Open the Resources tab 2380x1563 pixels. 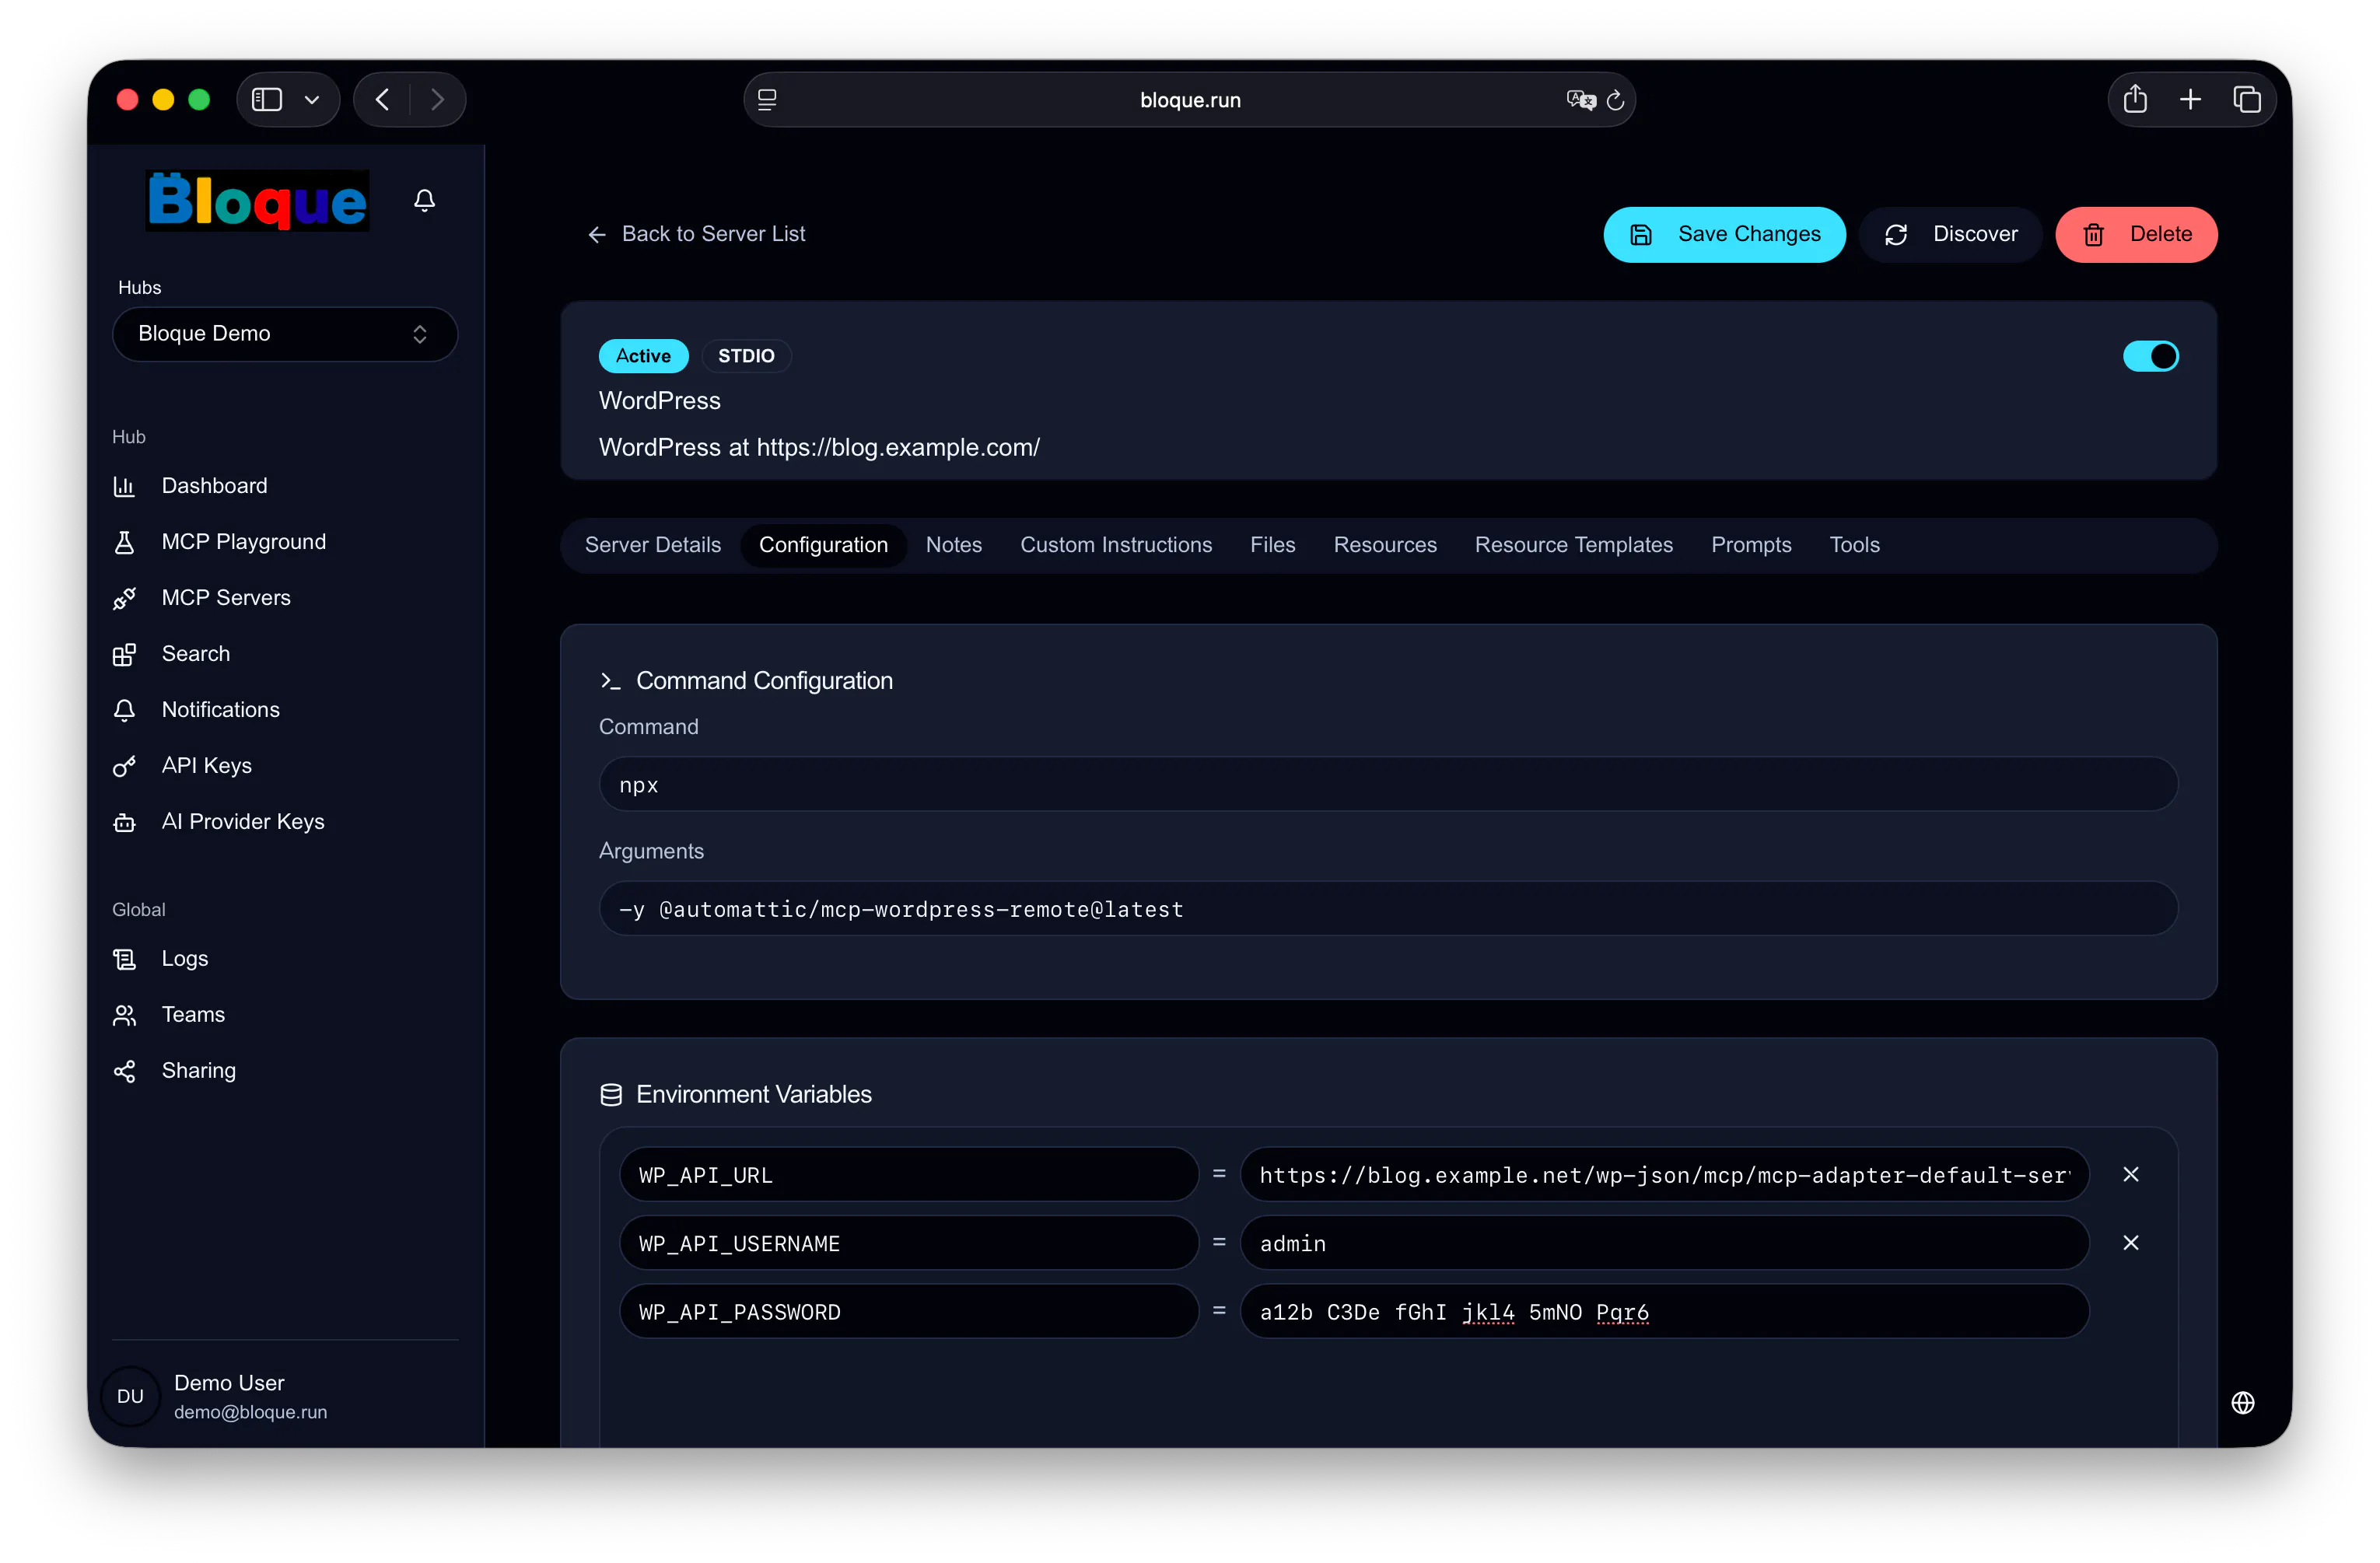point(1385,545)
